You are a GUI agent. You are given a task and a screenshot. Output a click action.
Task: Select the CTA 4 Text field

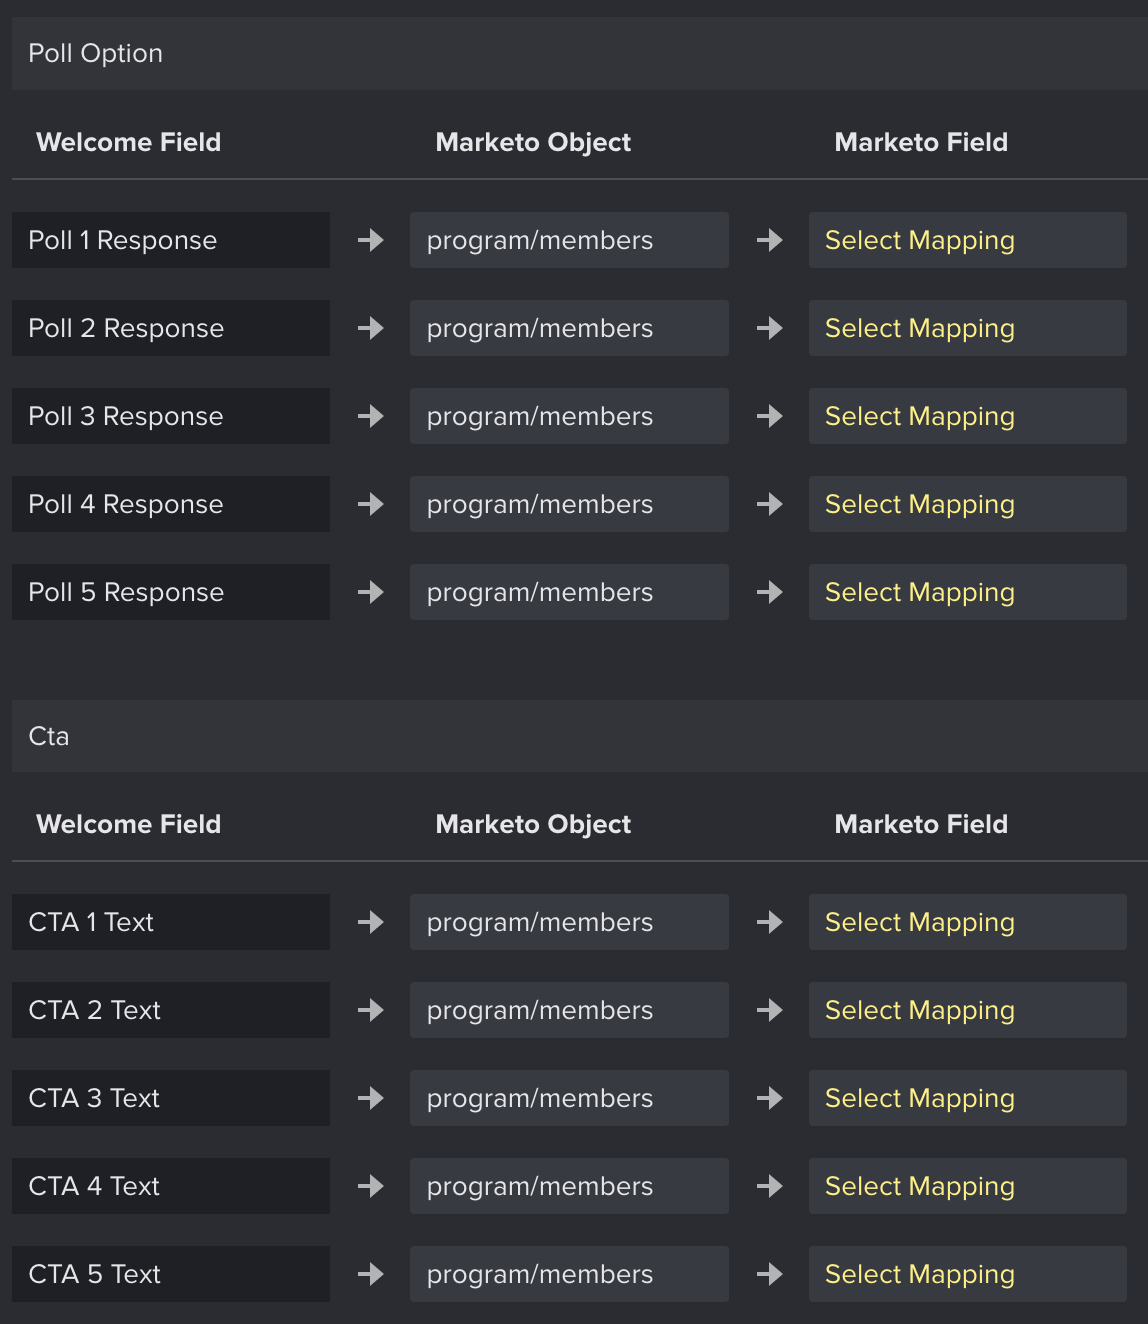171,1186
